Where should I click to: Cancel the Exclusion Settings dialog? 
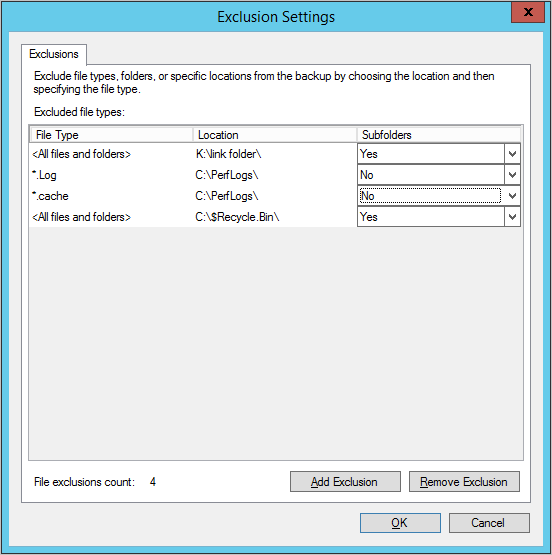(489, 523)
